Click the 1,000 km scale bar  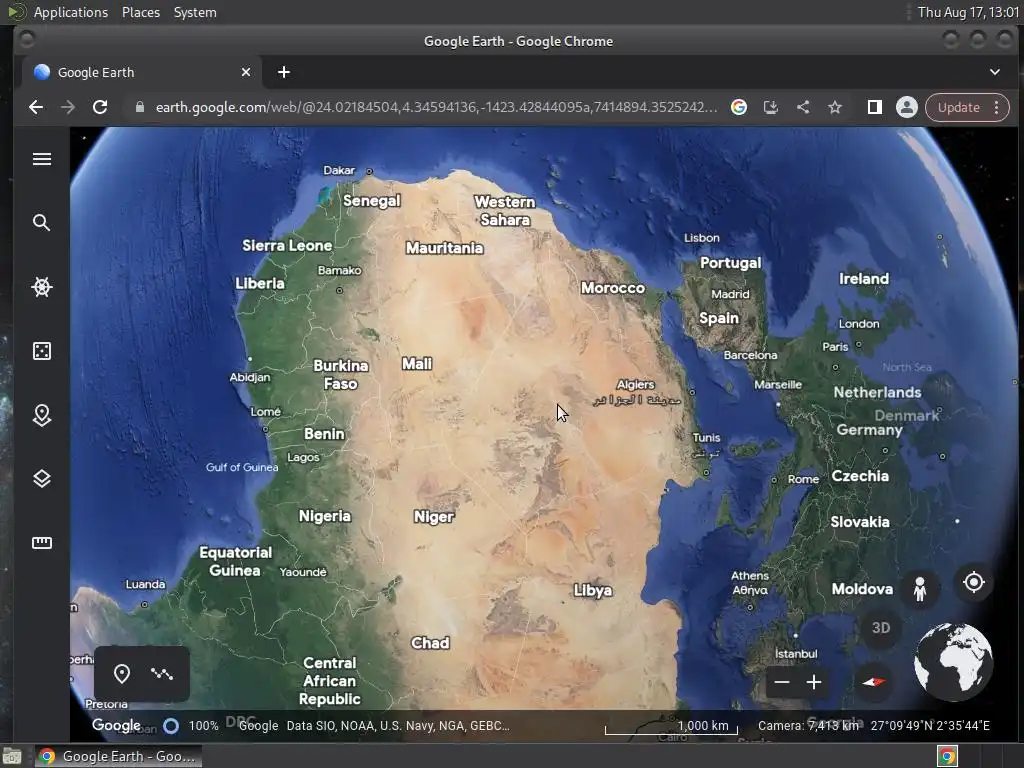[671, 726]
